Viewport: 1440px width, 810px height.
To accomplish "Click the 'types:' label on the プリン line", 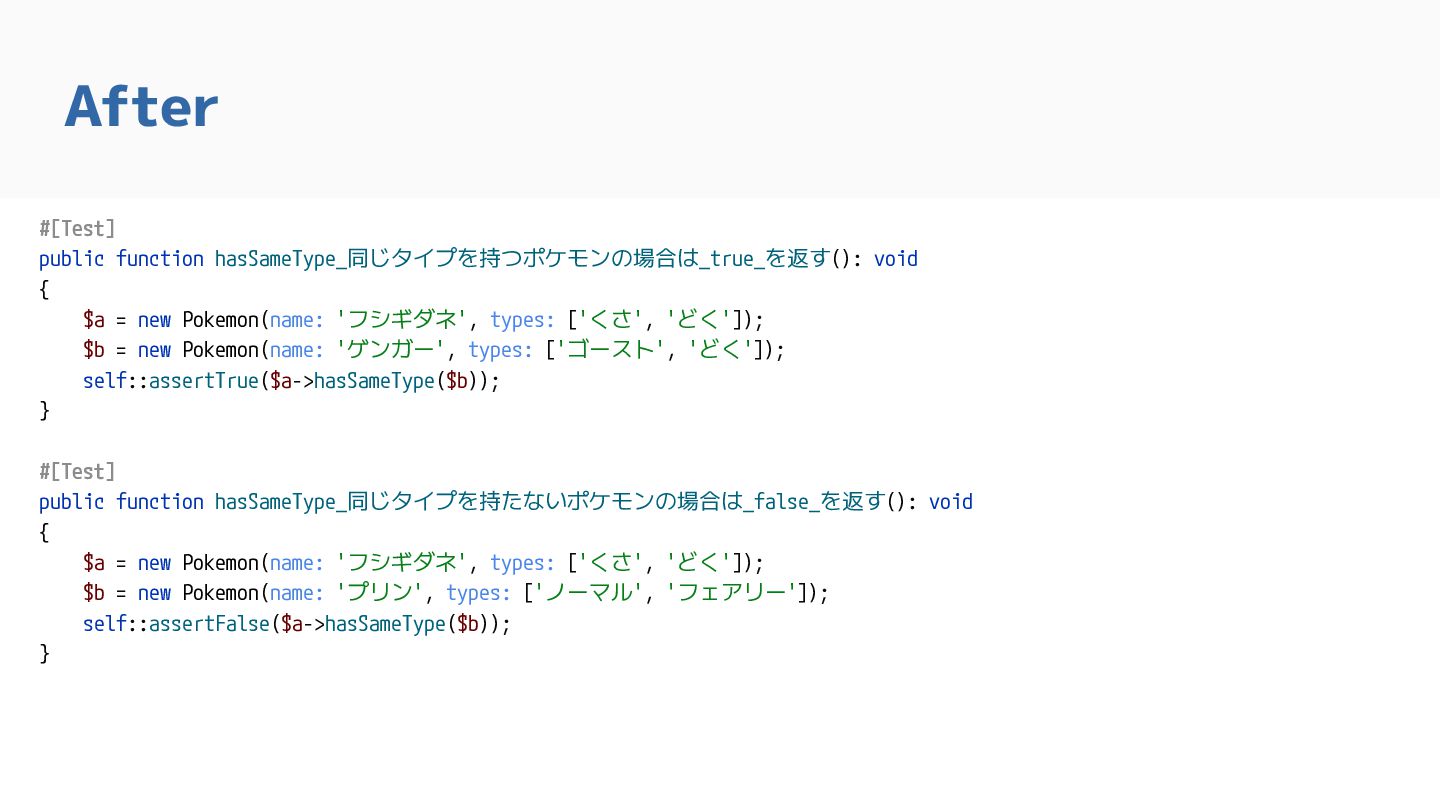I will tap(479, 593).
